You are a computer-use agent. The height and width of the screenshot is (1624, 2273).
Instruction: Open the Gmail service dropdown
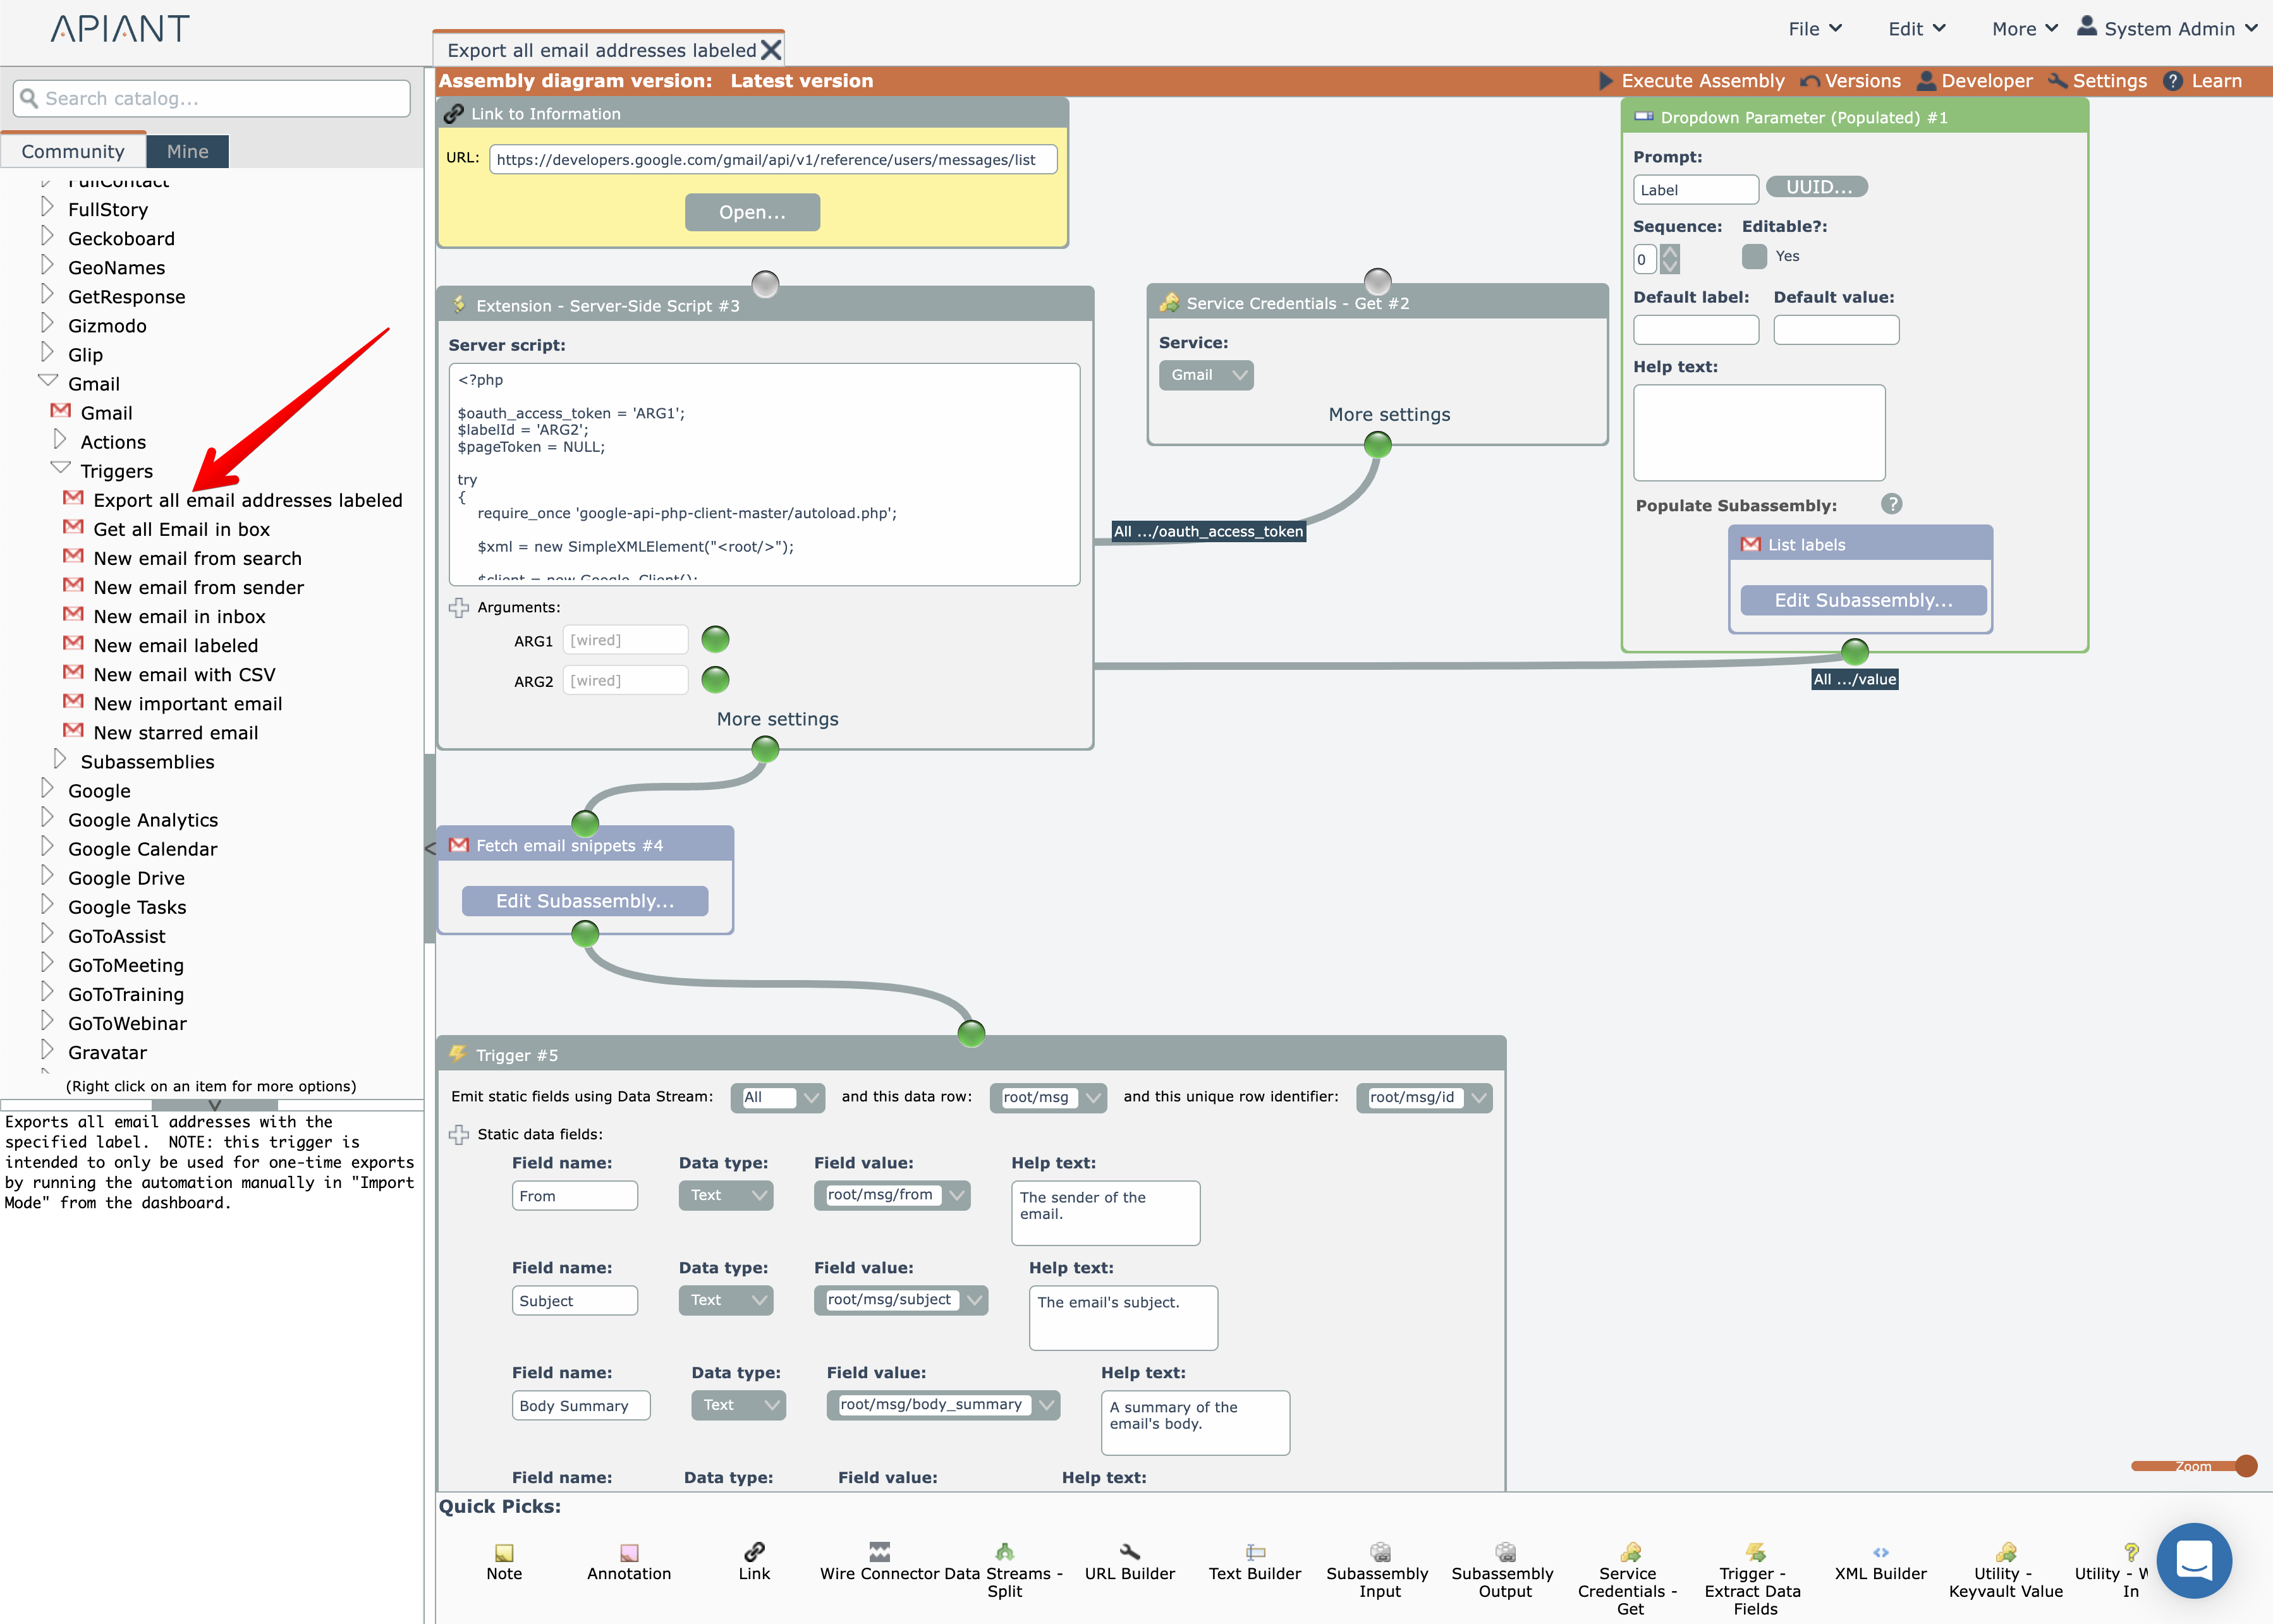(1206, 375)
